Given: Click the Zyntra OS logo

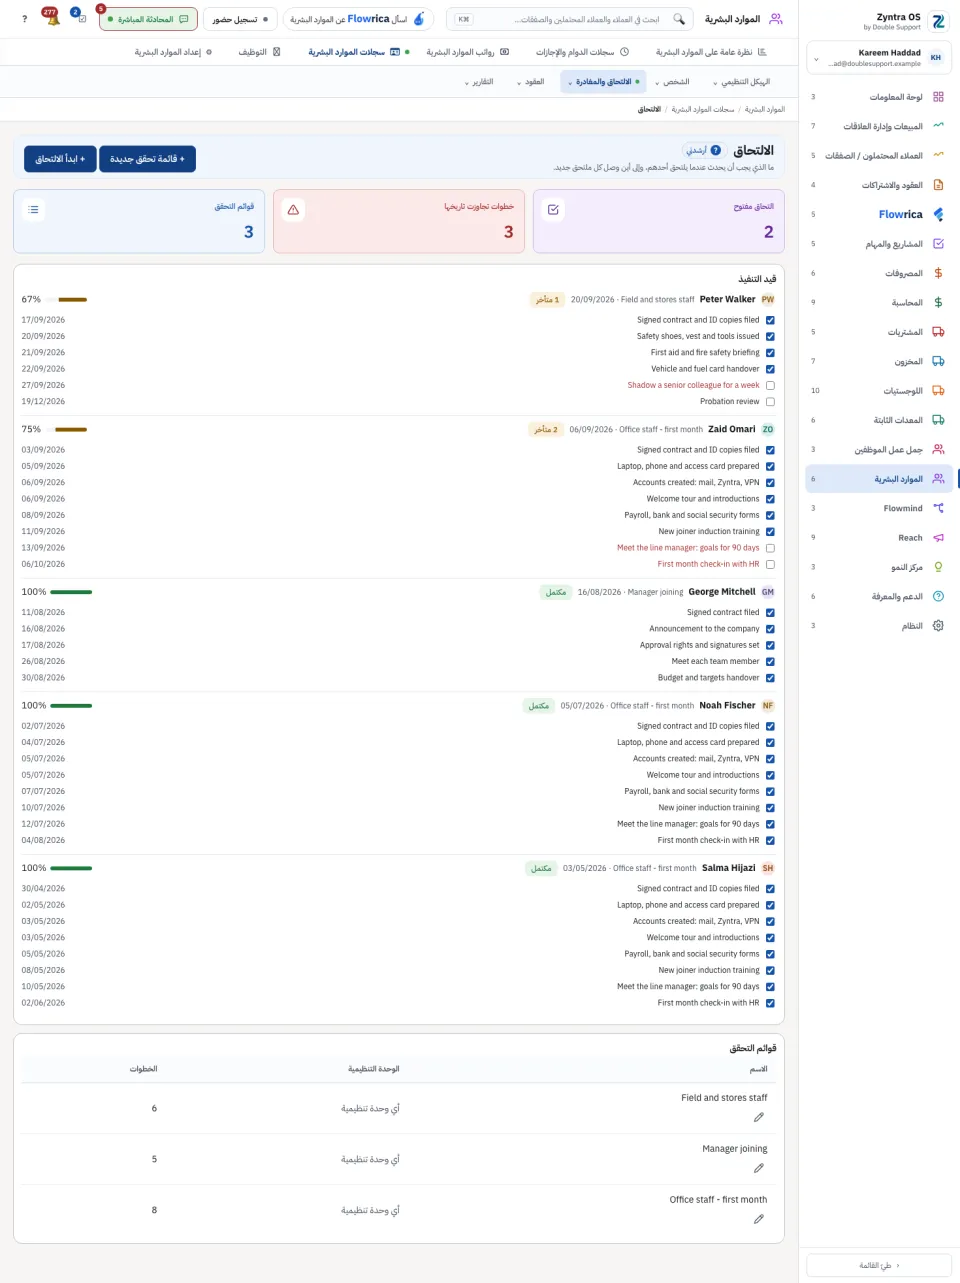Looking at the screenshot, I should [x=938, y=21].
